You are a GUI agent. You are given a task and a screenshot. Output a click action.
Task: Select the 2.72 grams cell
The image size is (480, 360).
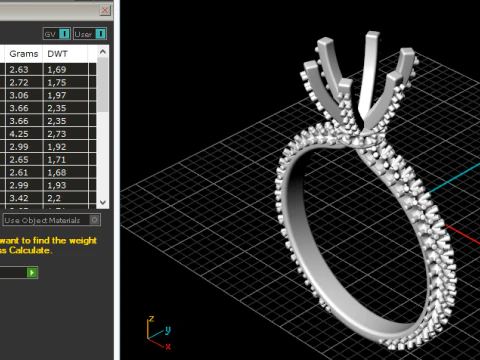pyautogui.click(x=24, y=82)
